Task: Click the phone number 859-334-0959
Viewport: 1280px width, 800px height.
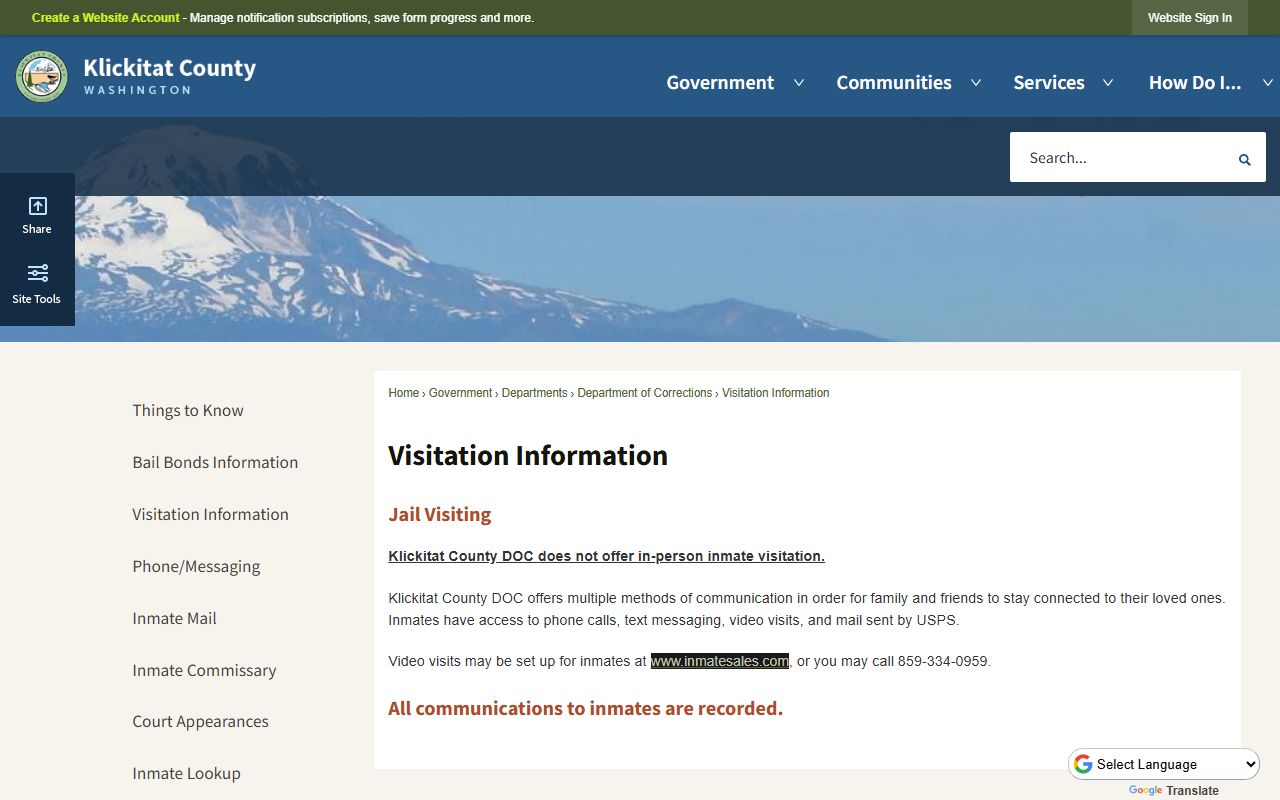Action: 942,661
